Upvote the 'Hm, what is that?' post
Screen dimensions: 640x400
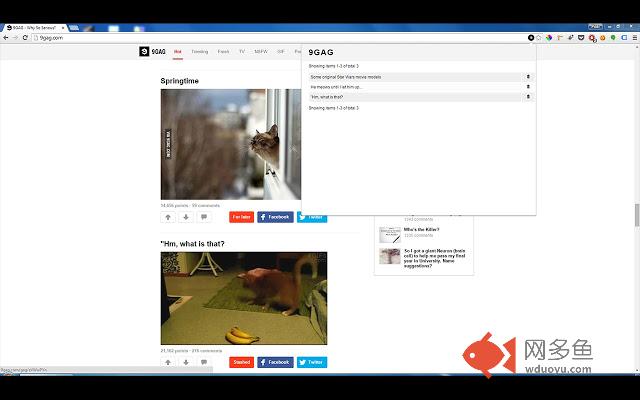point(168,362)
